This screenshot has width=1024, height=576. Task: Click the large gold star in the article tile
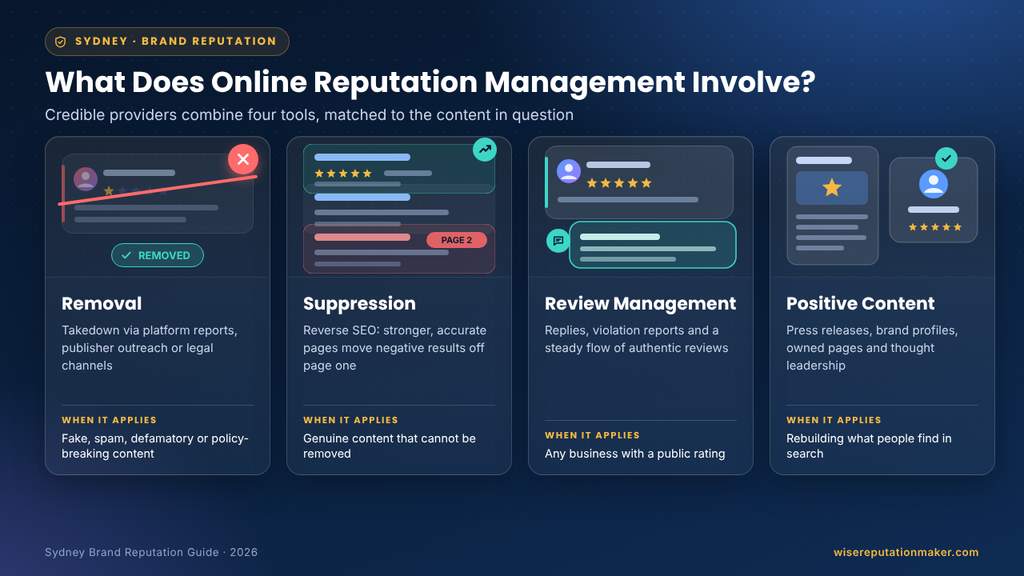[831, 188]
